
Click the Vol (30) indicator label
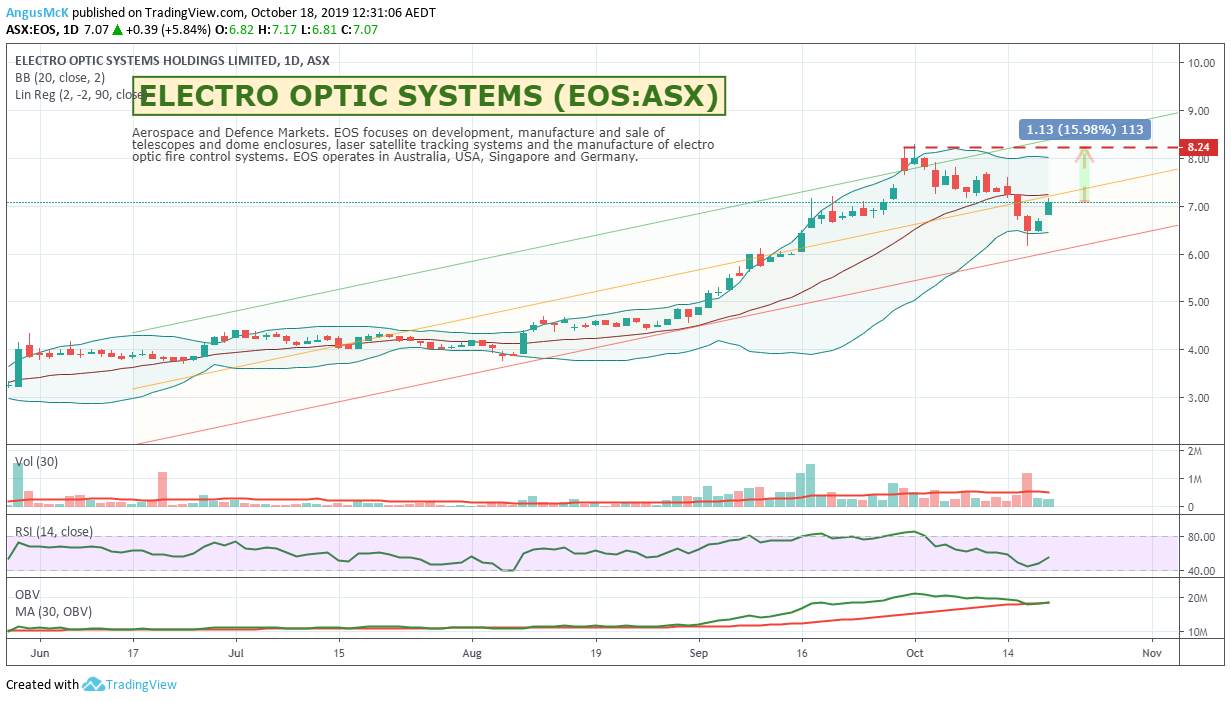pyautogui.click(x=36, y=464)
